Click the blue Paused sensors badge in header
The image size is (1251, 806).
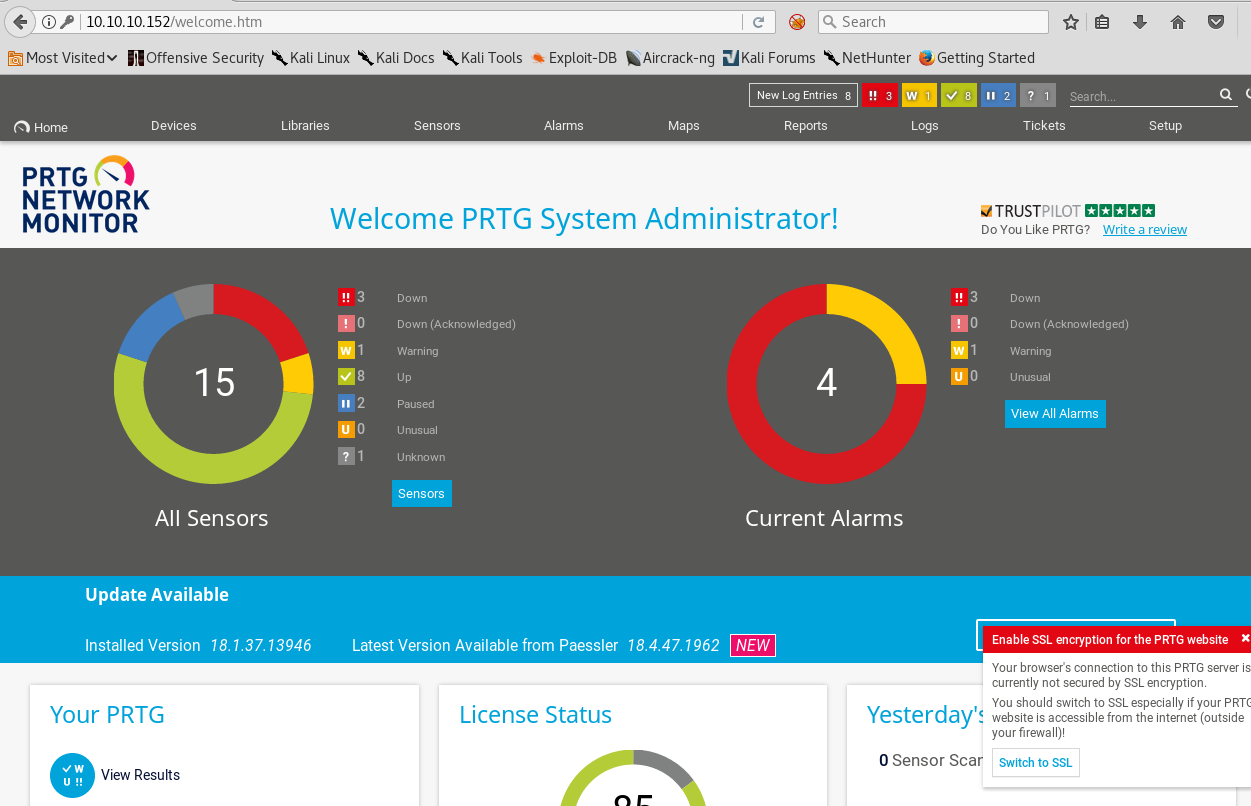pos(998,96)
